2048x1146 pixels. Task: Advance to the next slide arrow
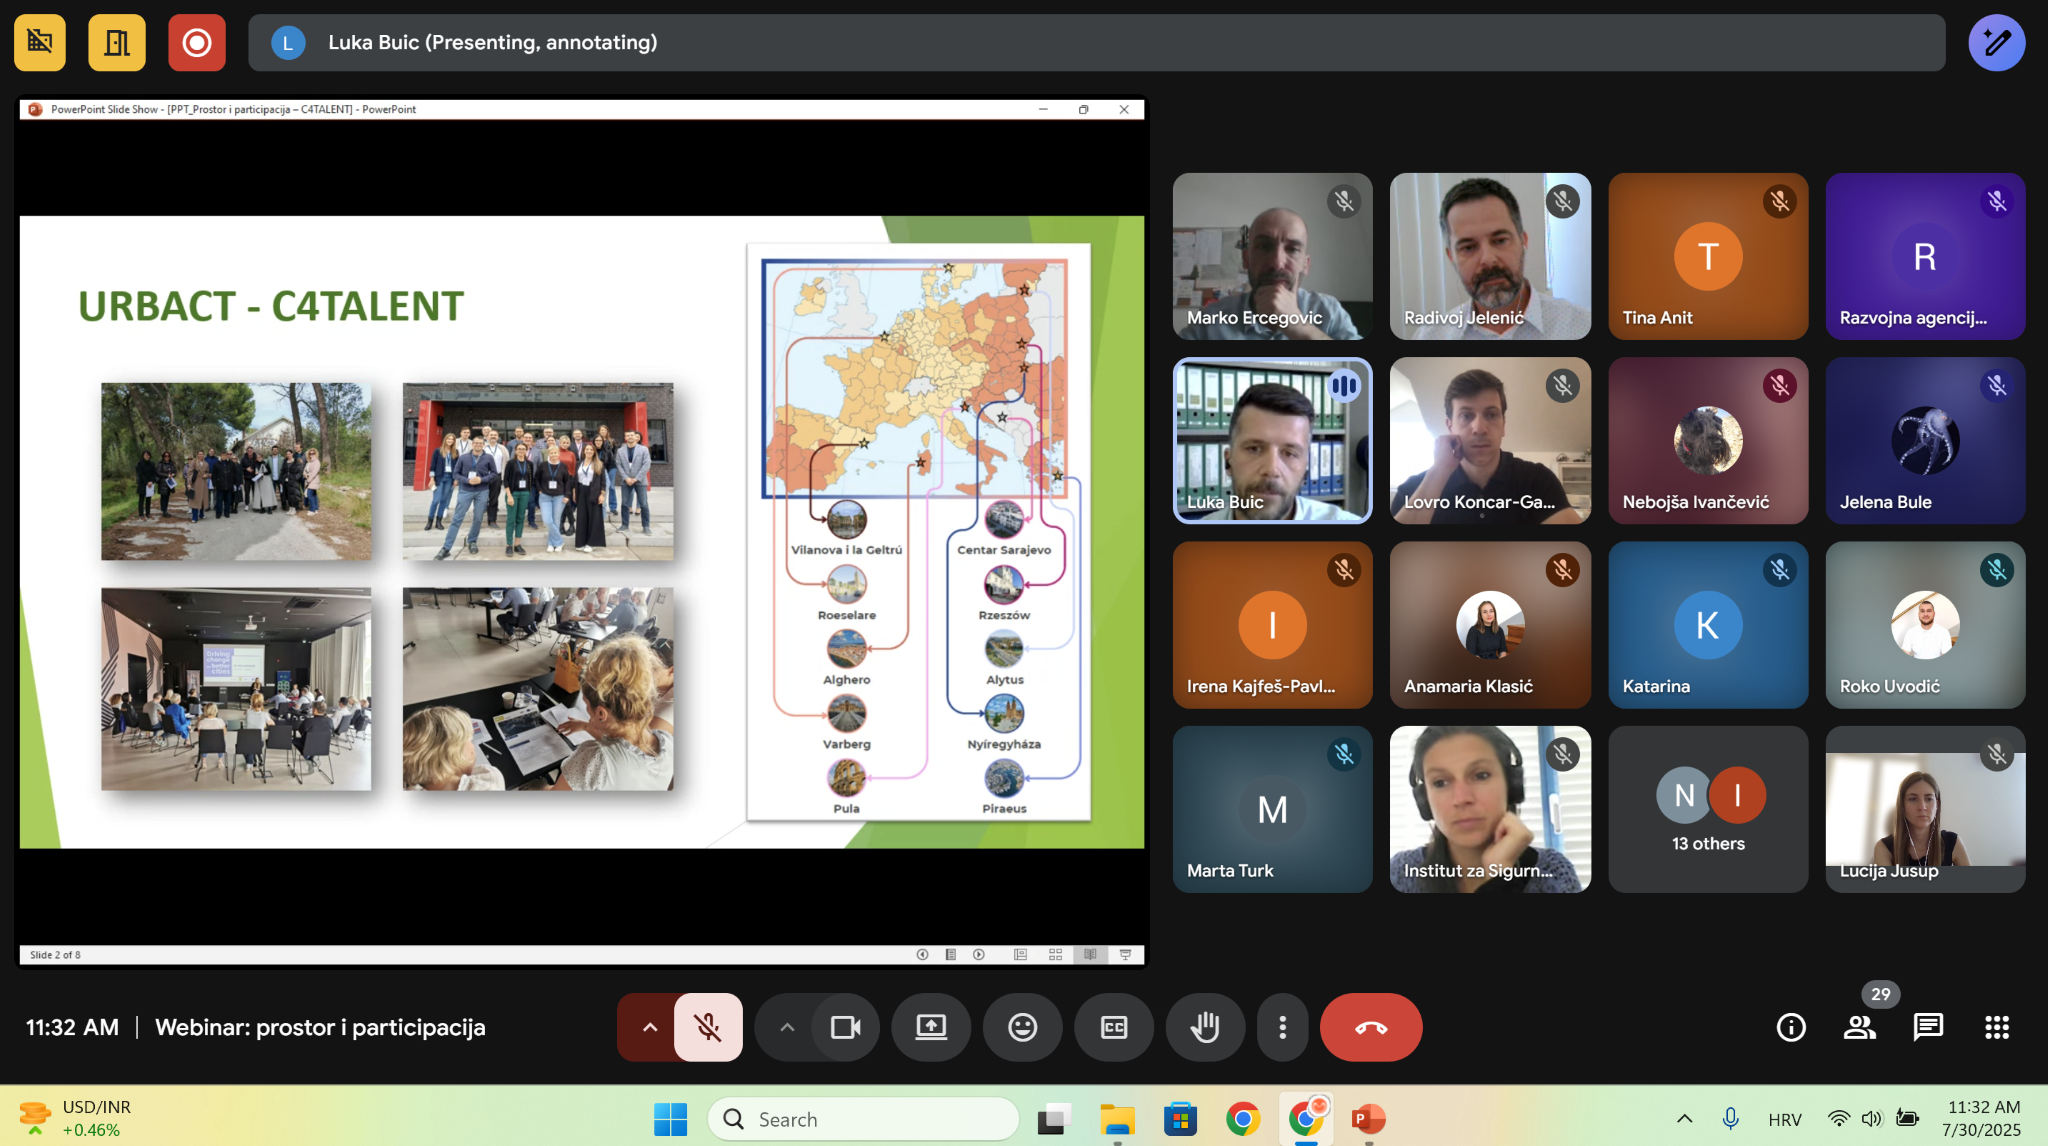[x=977, y=955]
